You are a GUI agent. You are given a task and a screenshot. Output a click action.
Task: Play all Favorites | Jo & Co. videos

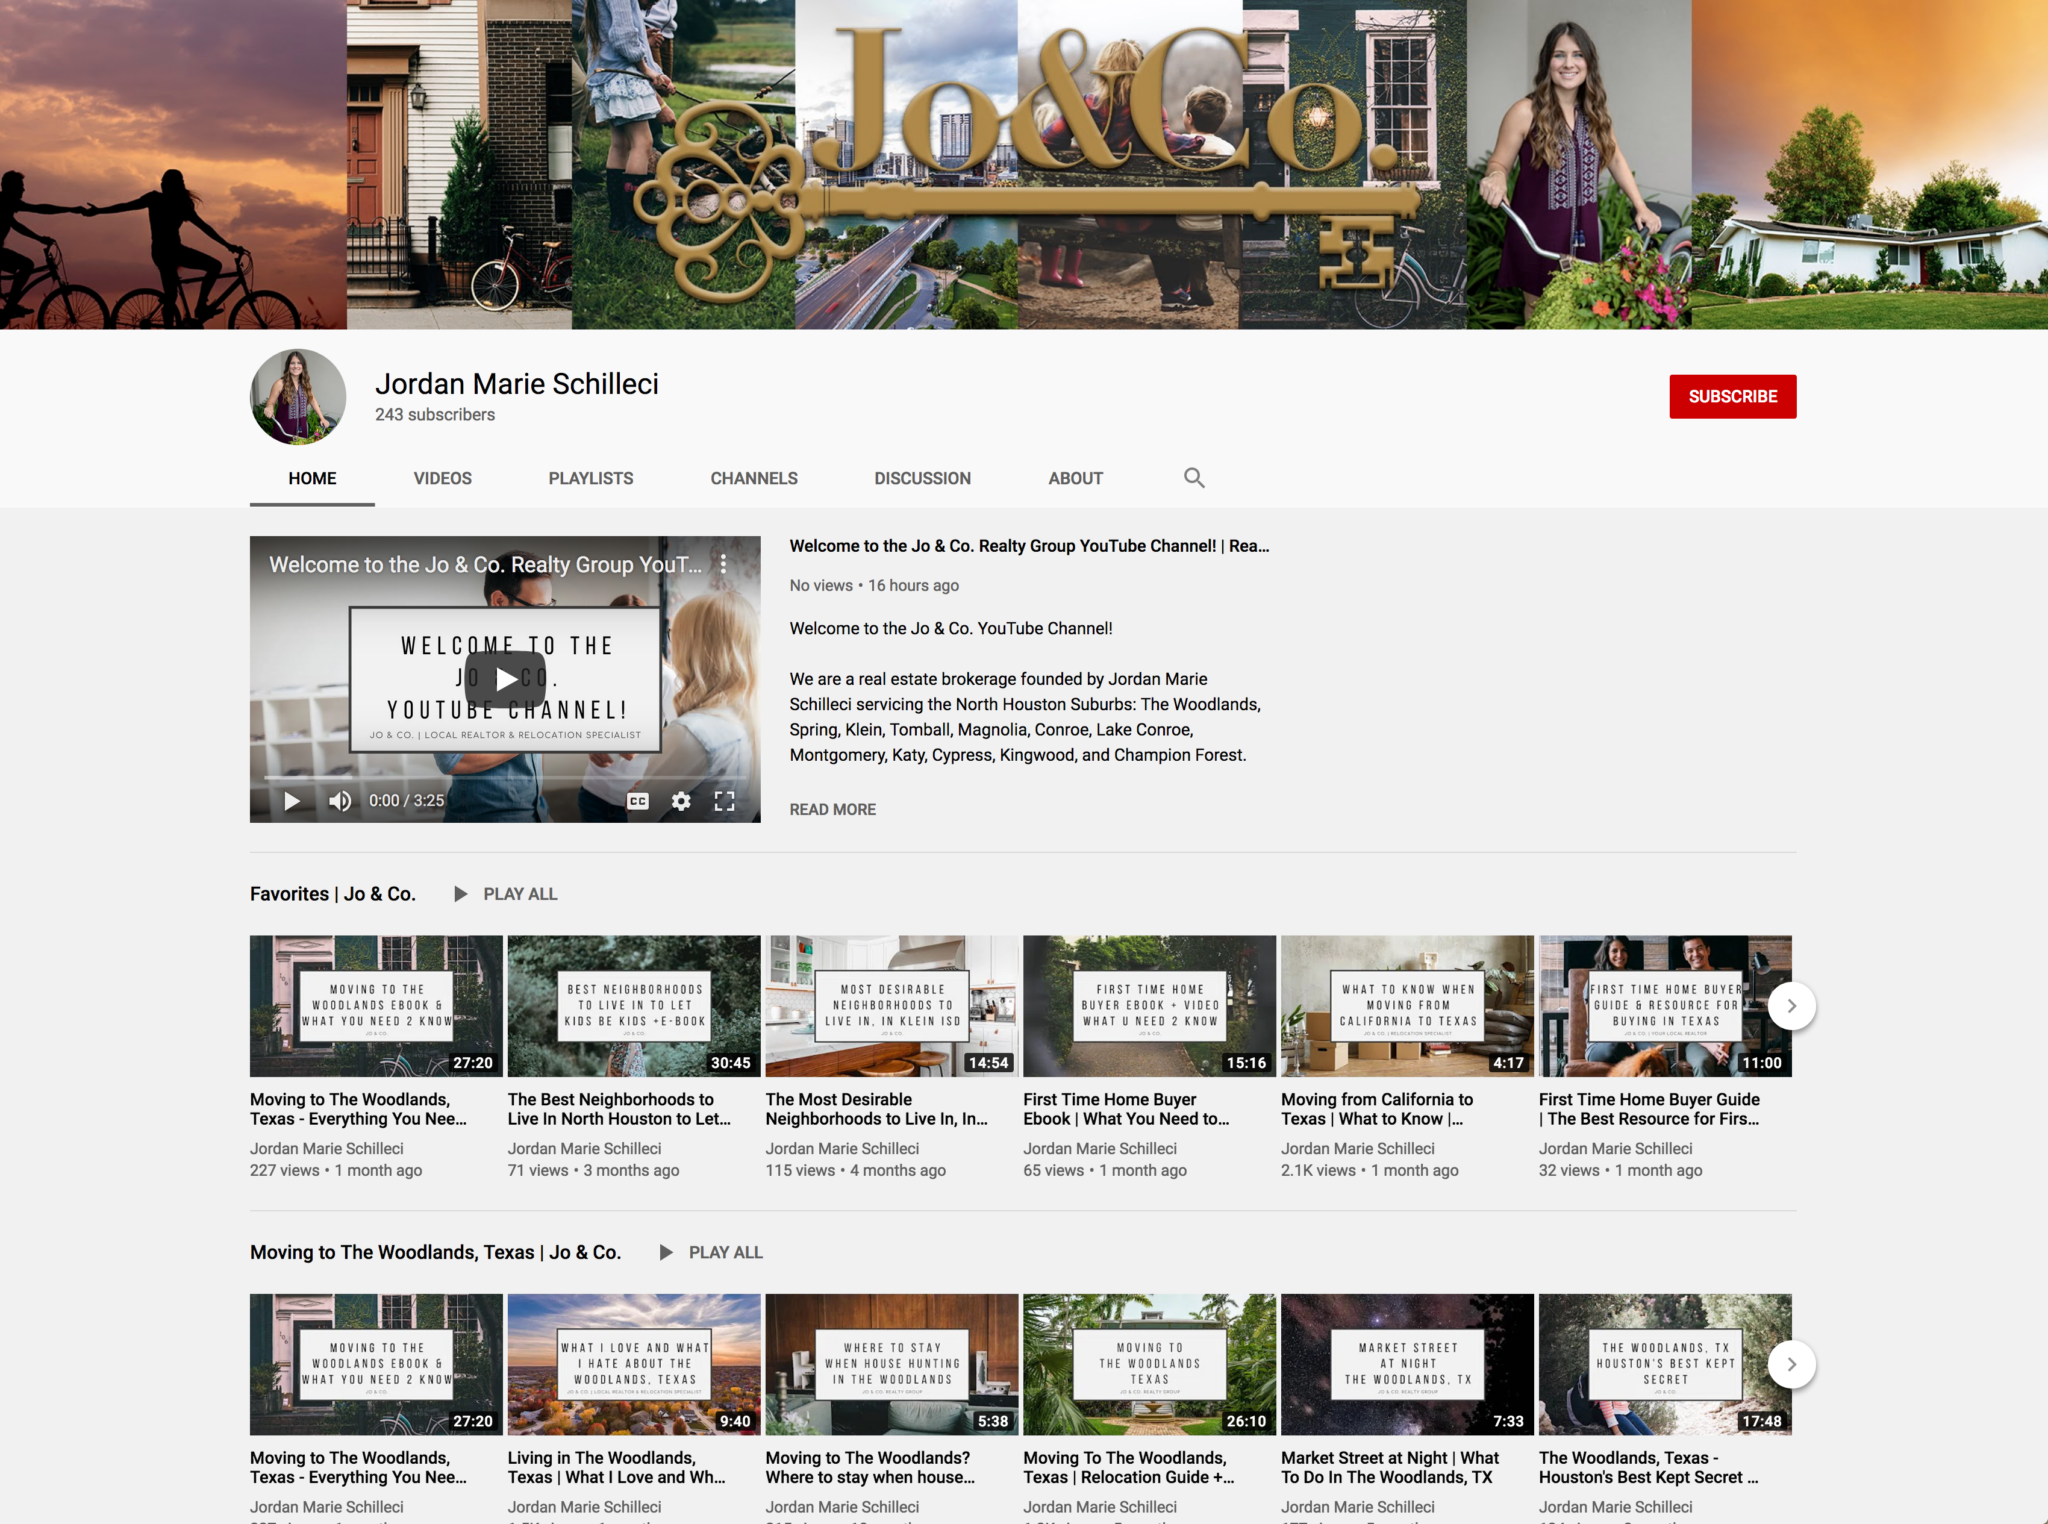(505, 894)
